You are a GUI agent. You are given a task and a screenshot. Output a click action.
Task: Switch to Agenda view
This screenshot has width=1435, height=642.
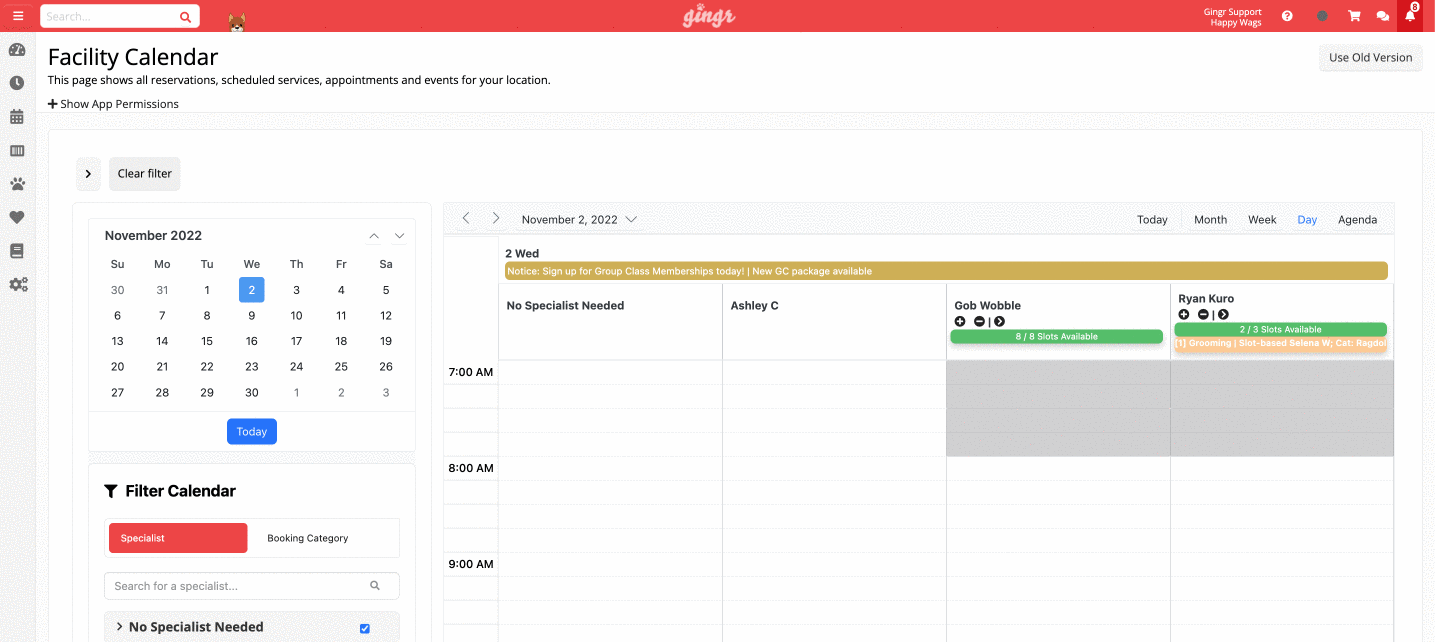coord(1357,219)
